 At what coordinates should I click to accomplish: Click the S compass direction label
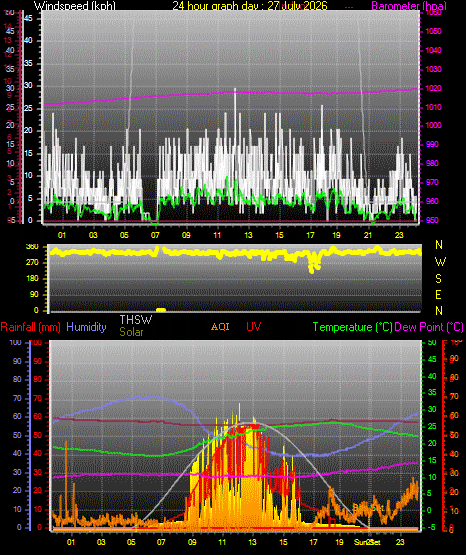click(438, 279)
